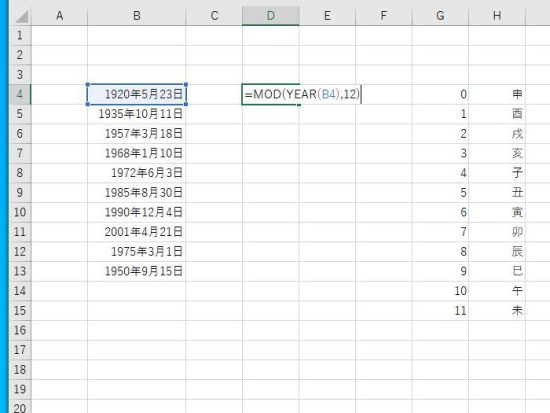Image resolution: width=550 pixels, height=413 pixels.
Task: Select column A header
Action: tap(59, 16)
